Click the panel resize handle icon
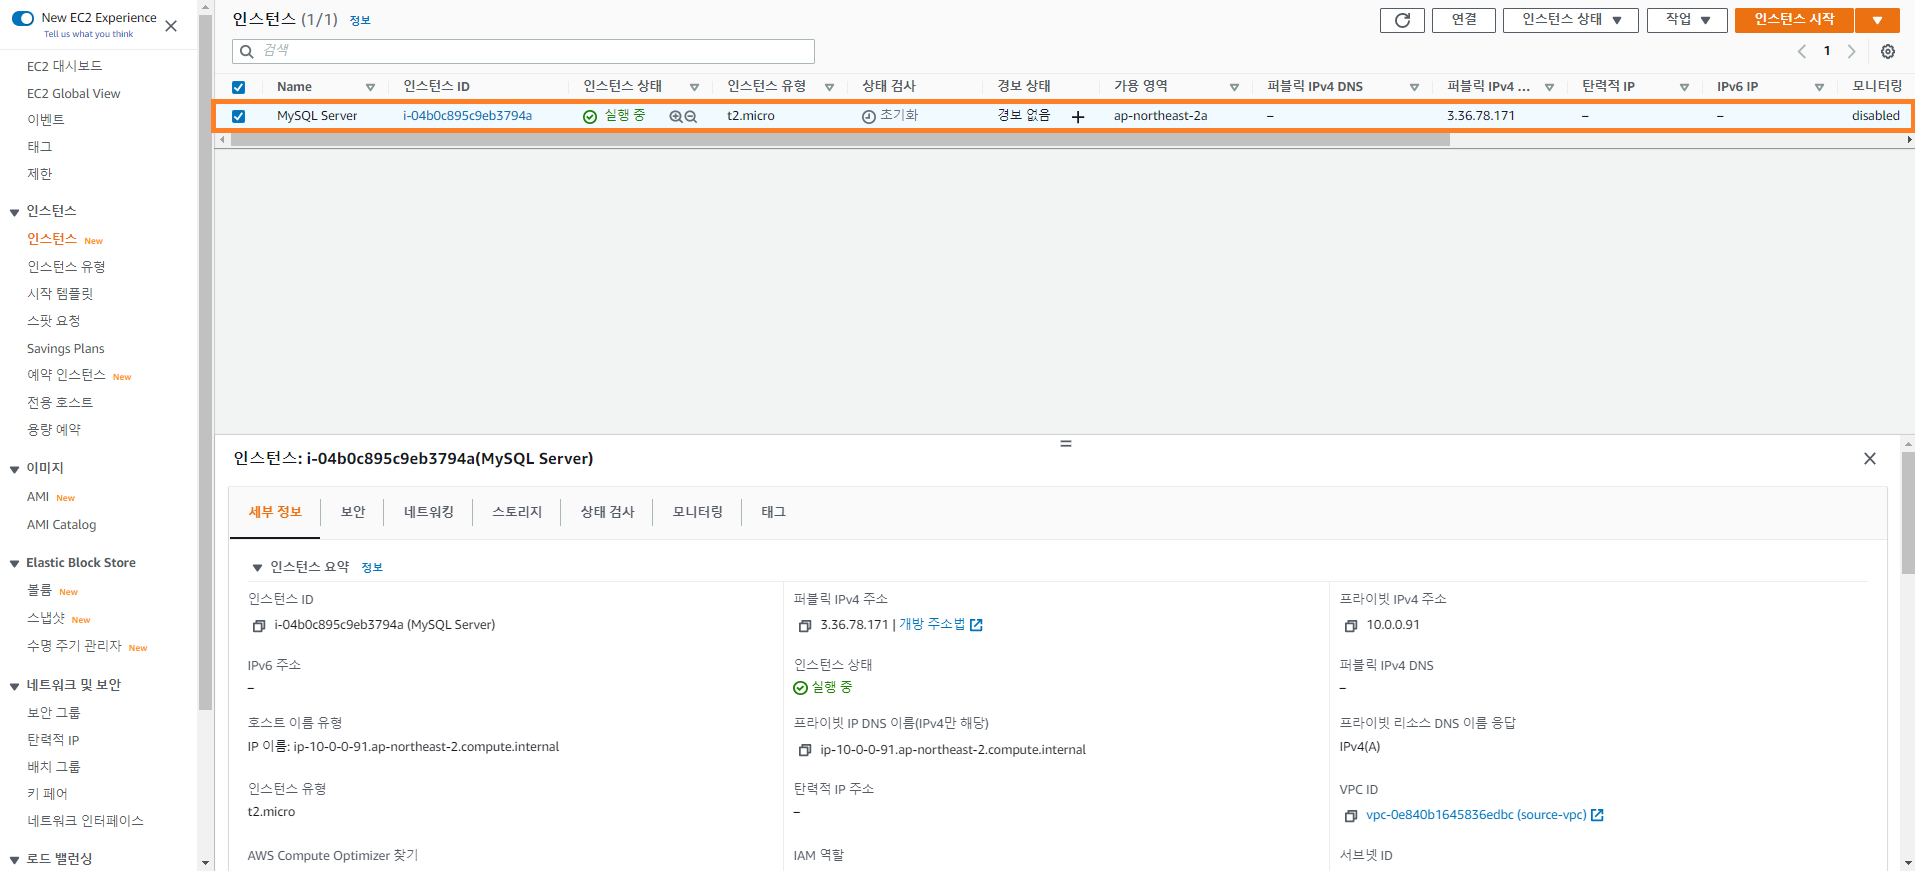Image resolution: width=1915 pixels, height=871 pixels. tap(1066, 443)
